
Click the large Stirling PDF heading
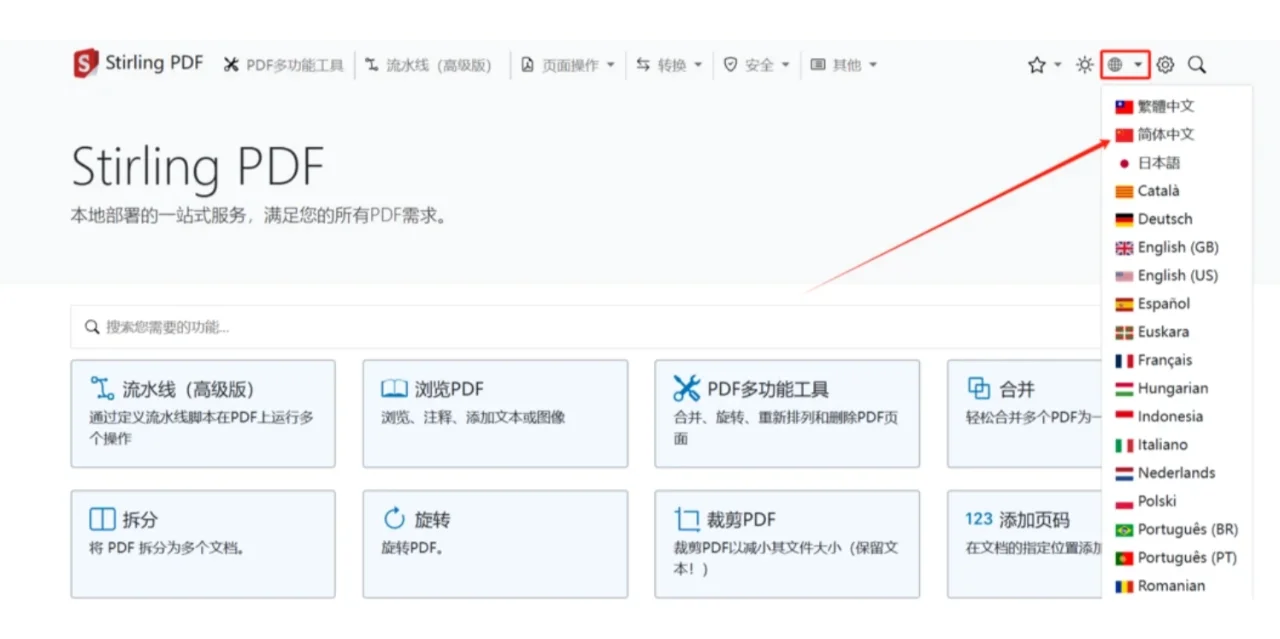pyautogui.click(x=198, y=167)
